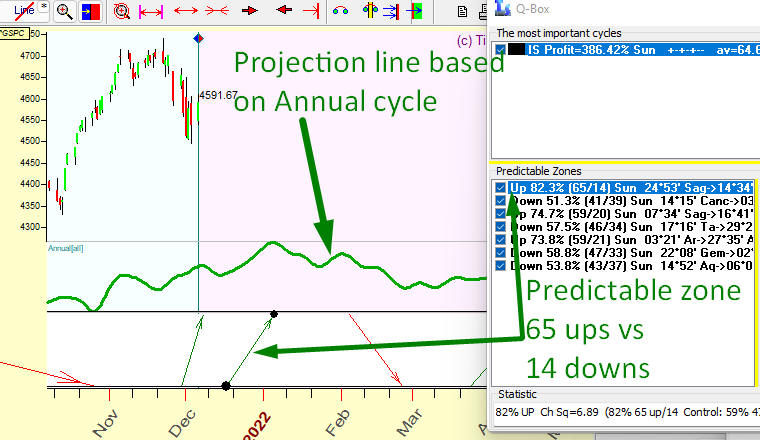Image resolution: width=760 pixels, height=440 pixels.
Task: Click the red arrow-to-bar end icon
Action: 311,11
